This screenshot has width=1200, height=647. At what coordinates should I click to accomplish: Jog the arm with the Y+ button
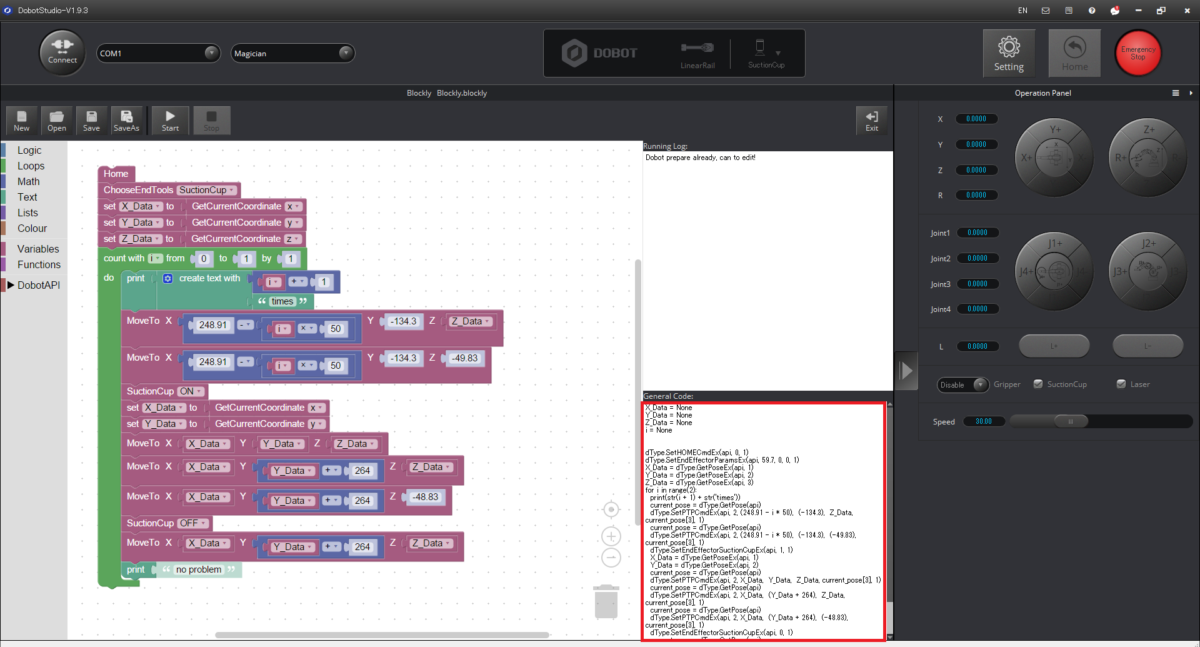[1055, 129]
